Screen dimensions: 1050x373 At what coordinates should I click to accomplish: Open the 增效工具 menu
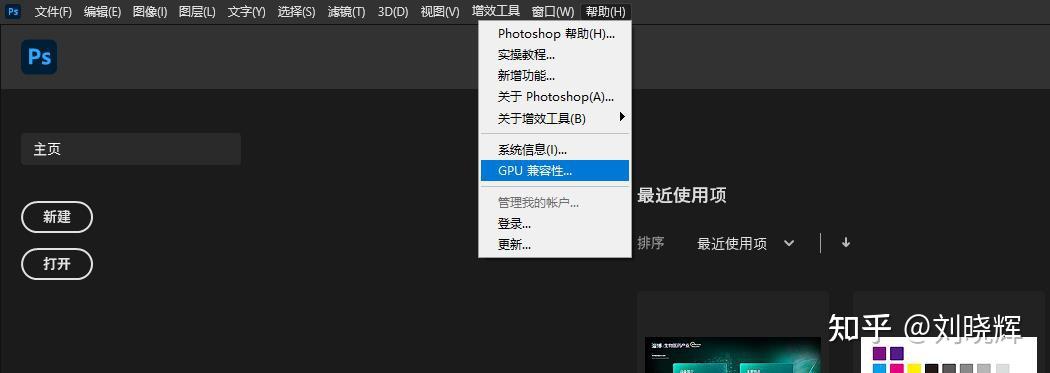(496, 11)
